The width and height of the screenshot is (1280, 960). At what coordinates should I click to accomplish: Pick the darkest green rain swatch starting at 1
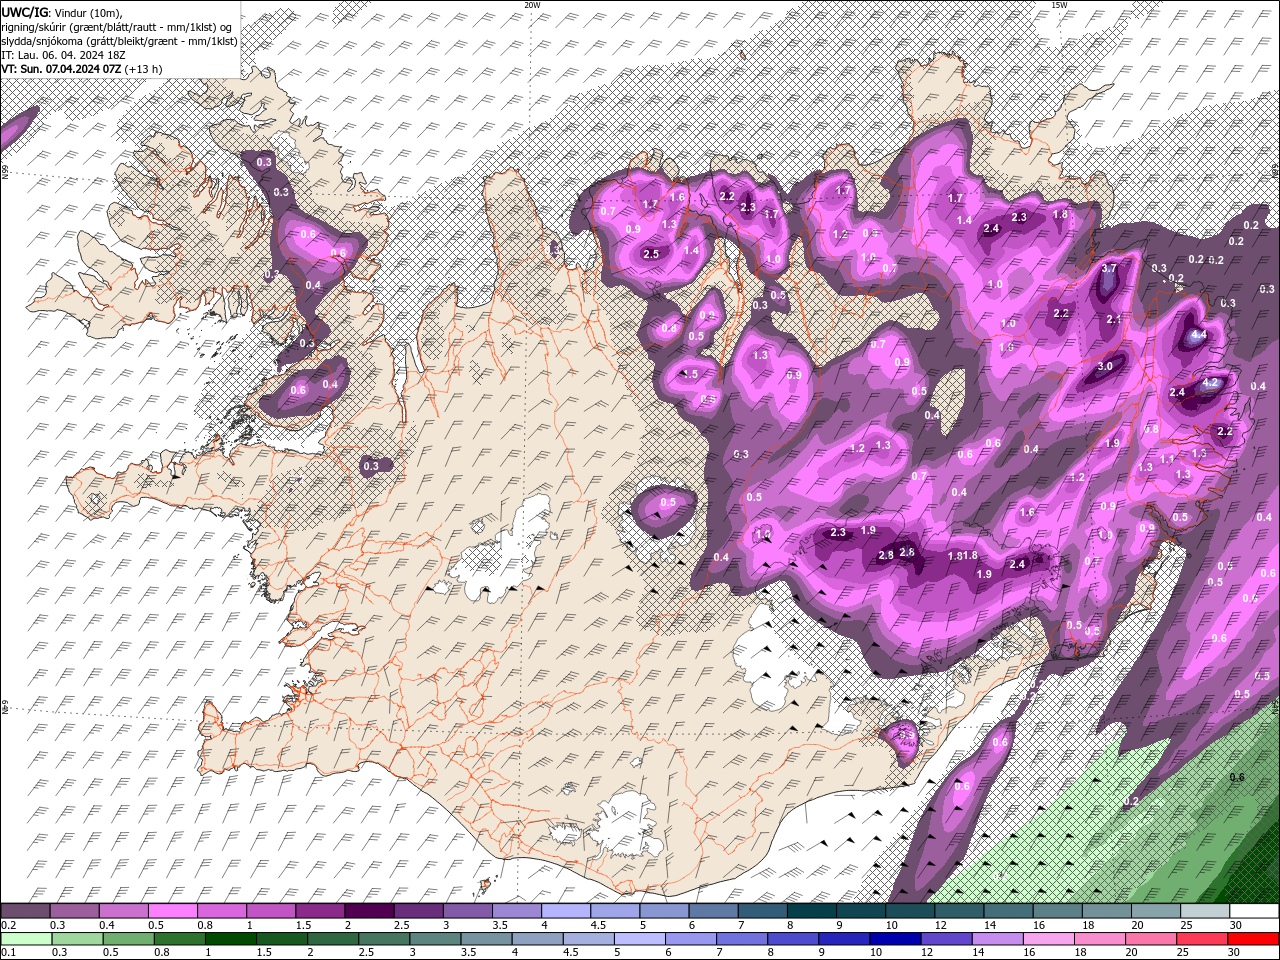[x=230, y=939]
